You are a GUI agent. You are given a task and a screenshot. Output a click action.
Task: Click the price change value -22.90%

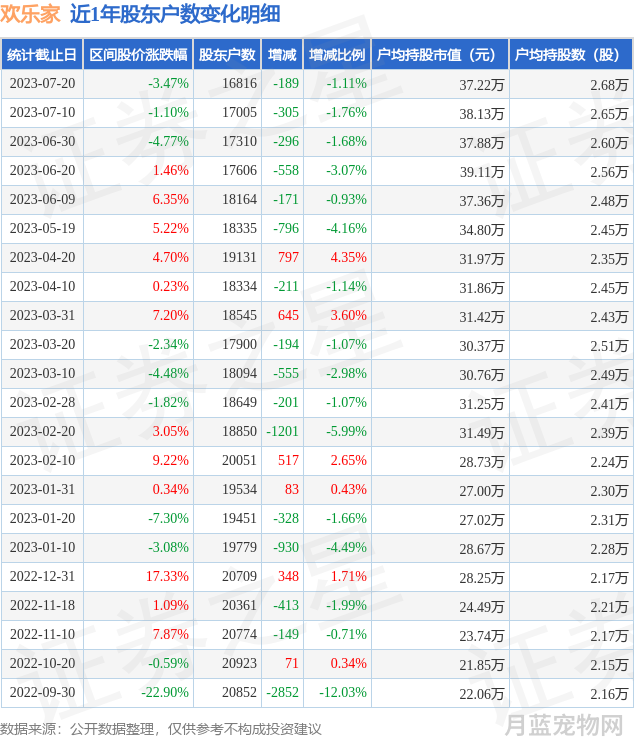pos(165,692)
